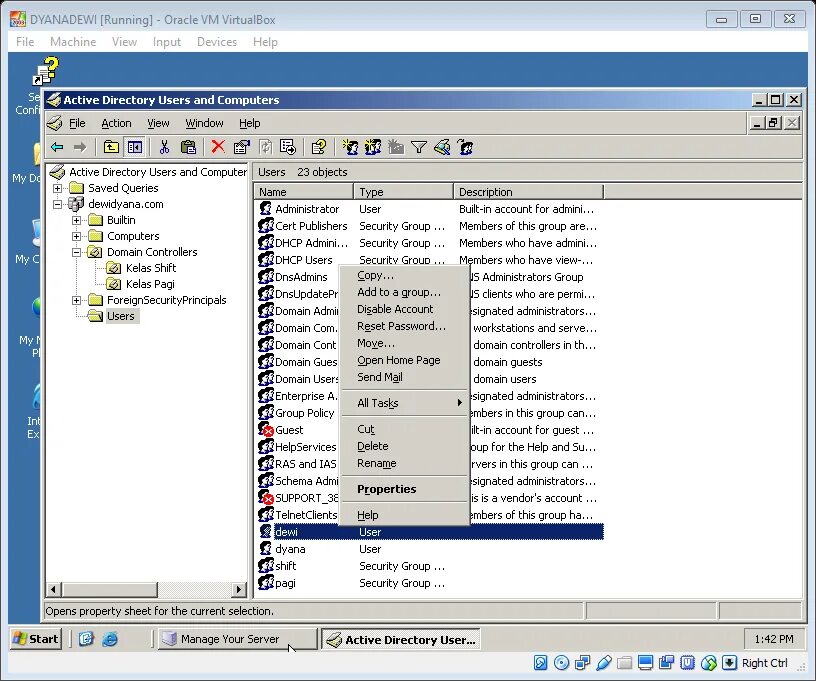Viewport: 816px width, 681px height.
Task: Click the Properties toolbar icon
Action: [x=241, y=148]
